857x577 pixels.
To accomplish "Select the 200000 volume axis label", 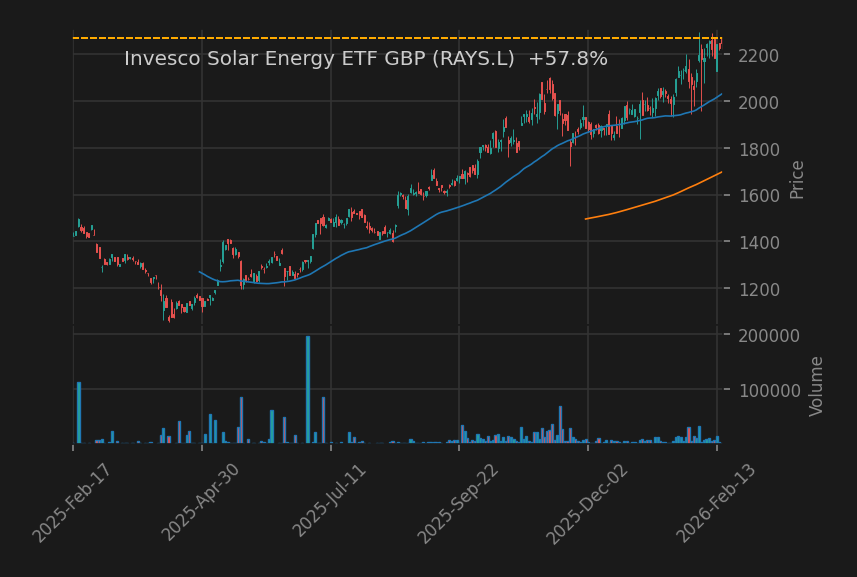I will point(767,336).
